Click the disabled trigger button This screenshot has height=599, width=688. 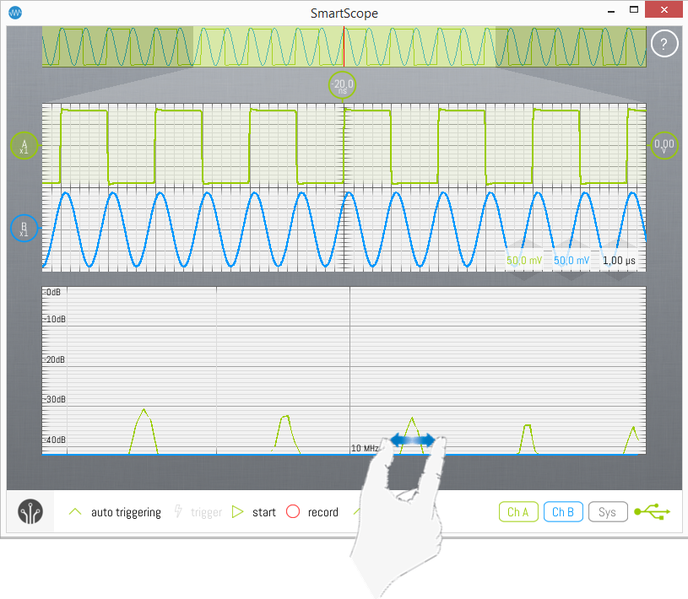point(198,512)
